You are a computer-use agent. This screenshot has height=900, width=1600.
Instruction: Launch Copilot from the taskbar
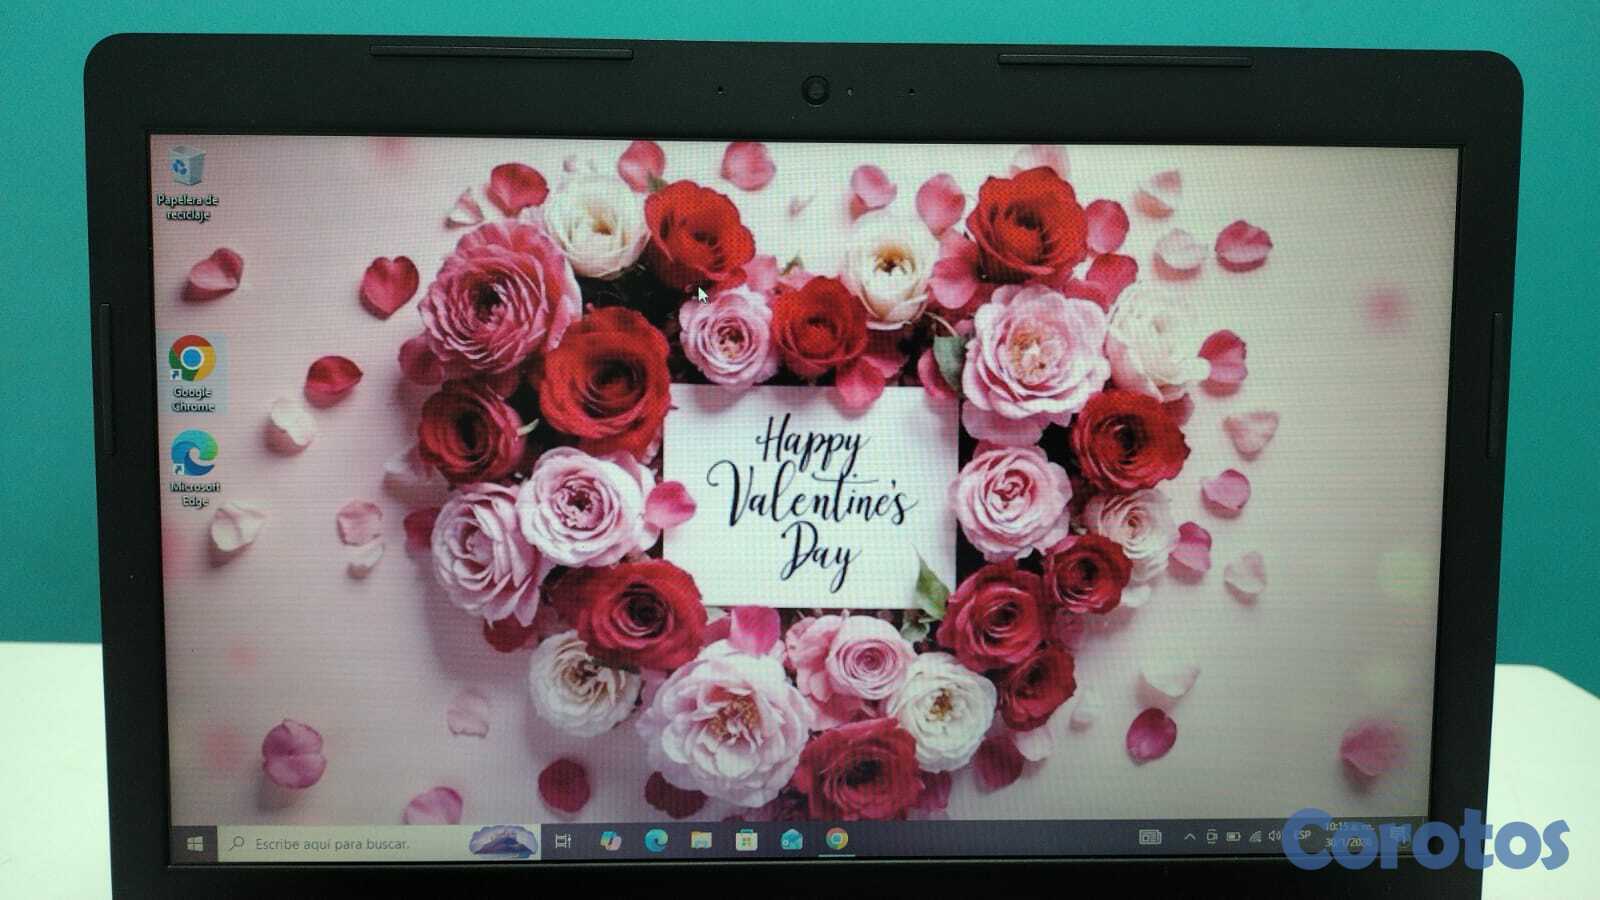[x=610, y=841]
